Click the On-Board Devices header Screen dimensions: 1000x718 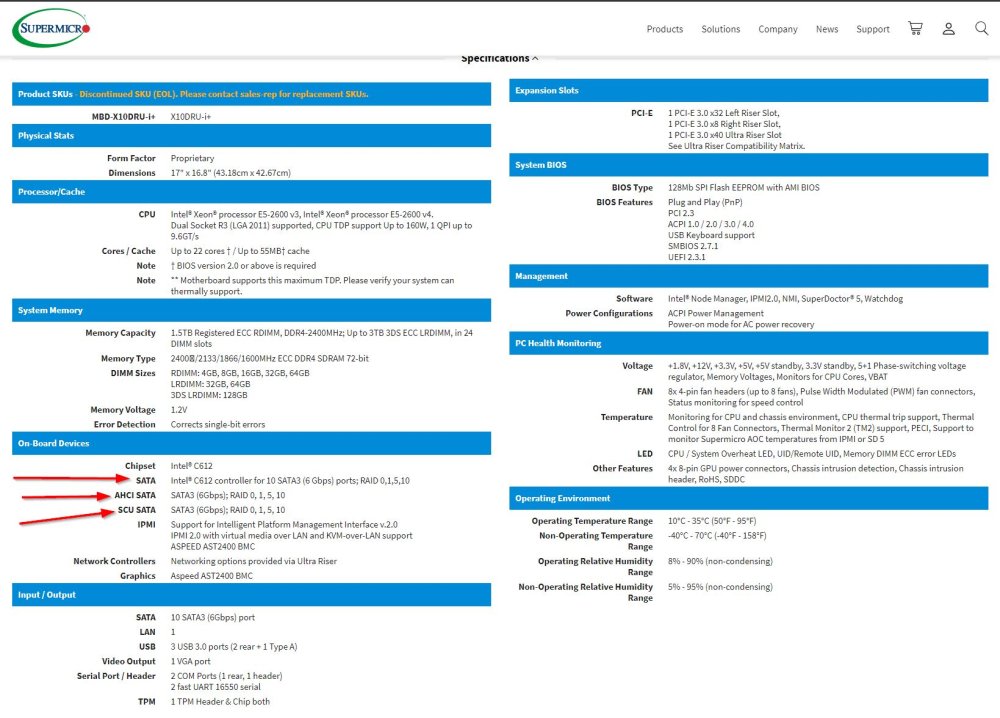(x=251, y=443)
